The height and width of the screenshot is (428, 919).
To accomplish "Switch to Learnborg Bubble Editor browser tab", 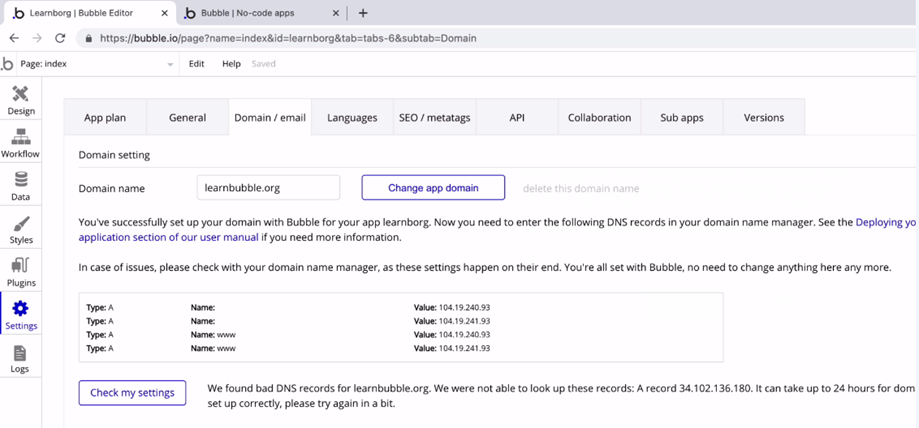I will (88, 12).
